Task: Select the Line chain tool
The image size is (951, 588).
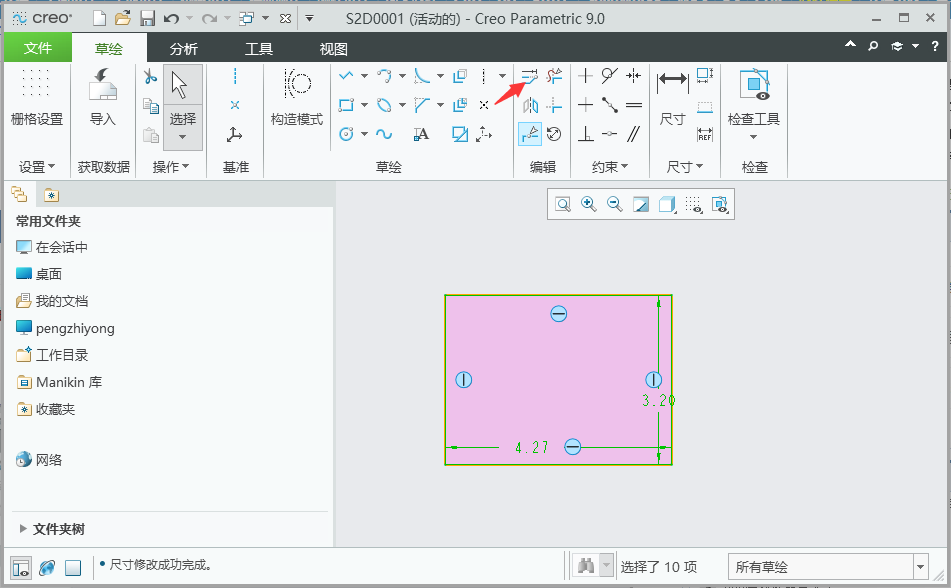Action: [346, 76]
